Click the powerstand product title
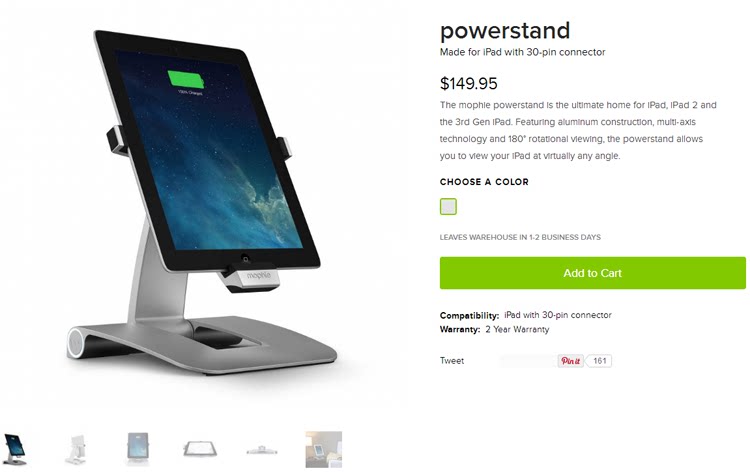 pyautogui.click(x=505, y=32)
